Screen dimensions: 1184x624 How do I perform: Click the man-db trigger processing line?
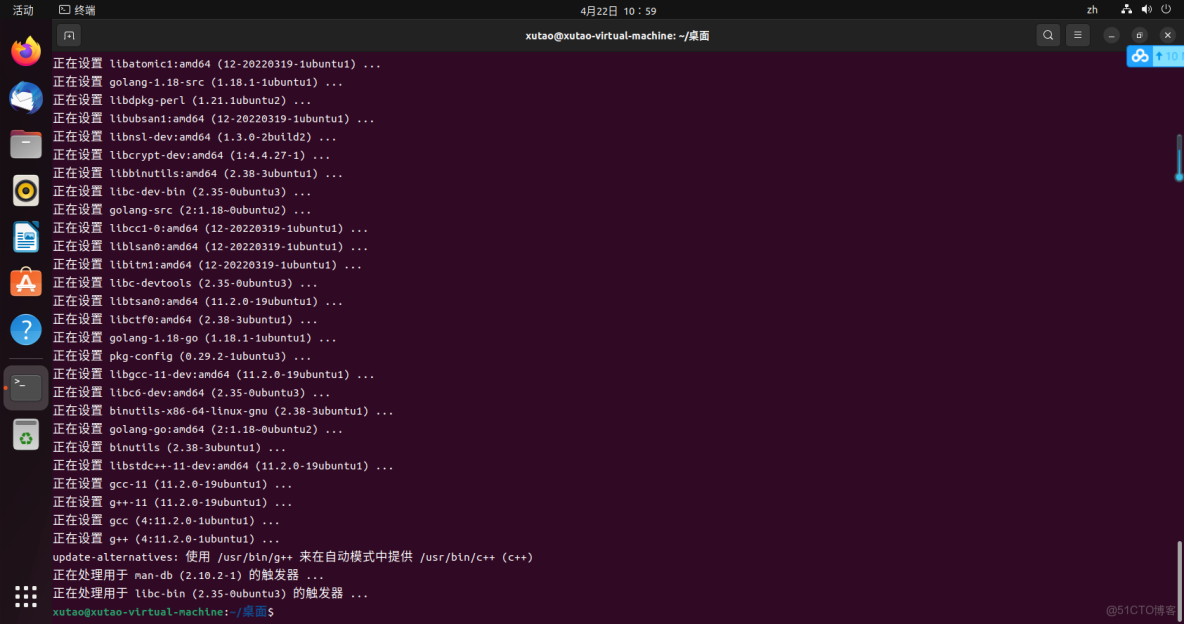(x=189, y=575)
